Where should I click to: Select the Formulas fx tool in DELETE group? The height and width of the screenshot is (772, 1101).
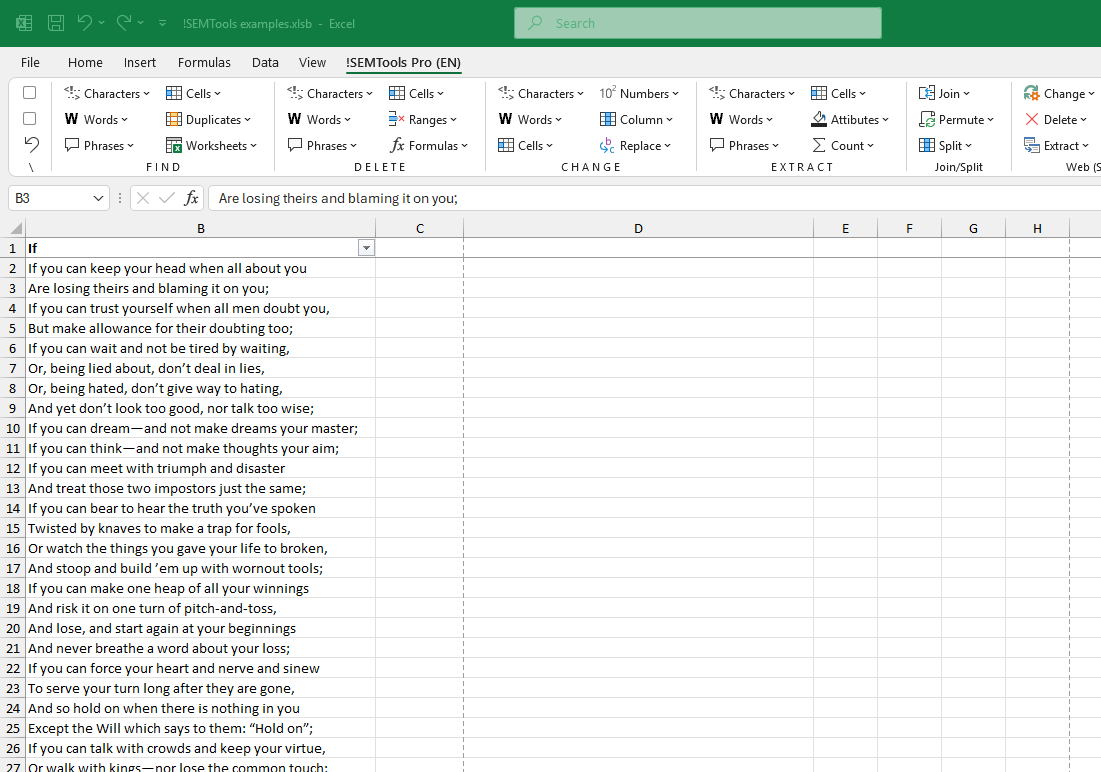click(x=429, y=145)
